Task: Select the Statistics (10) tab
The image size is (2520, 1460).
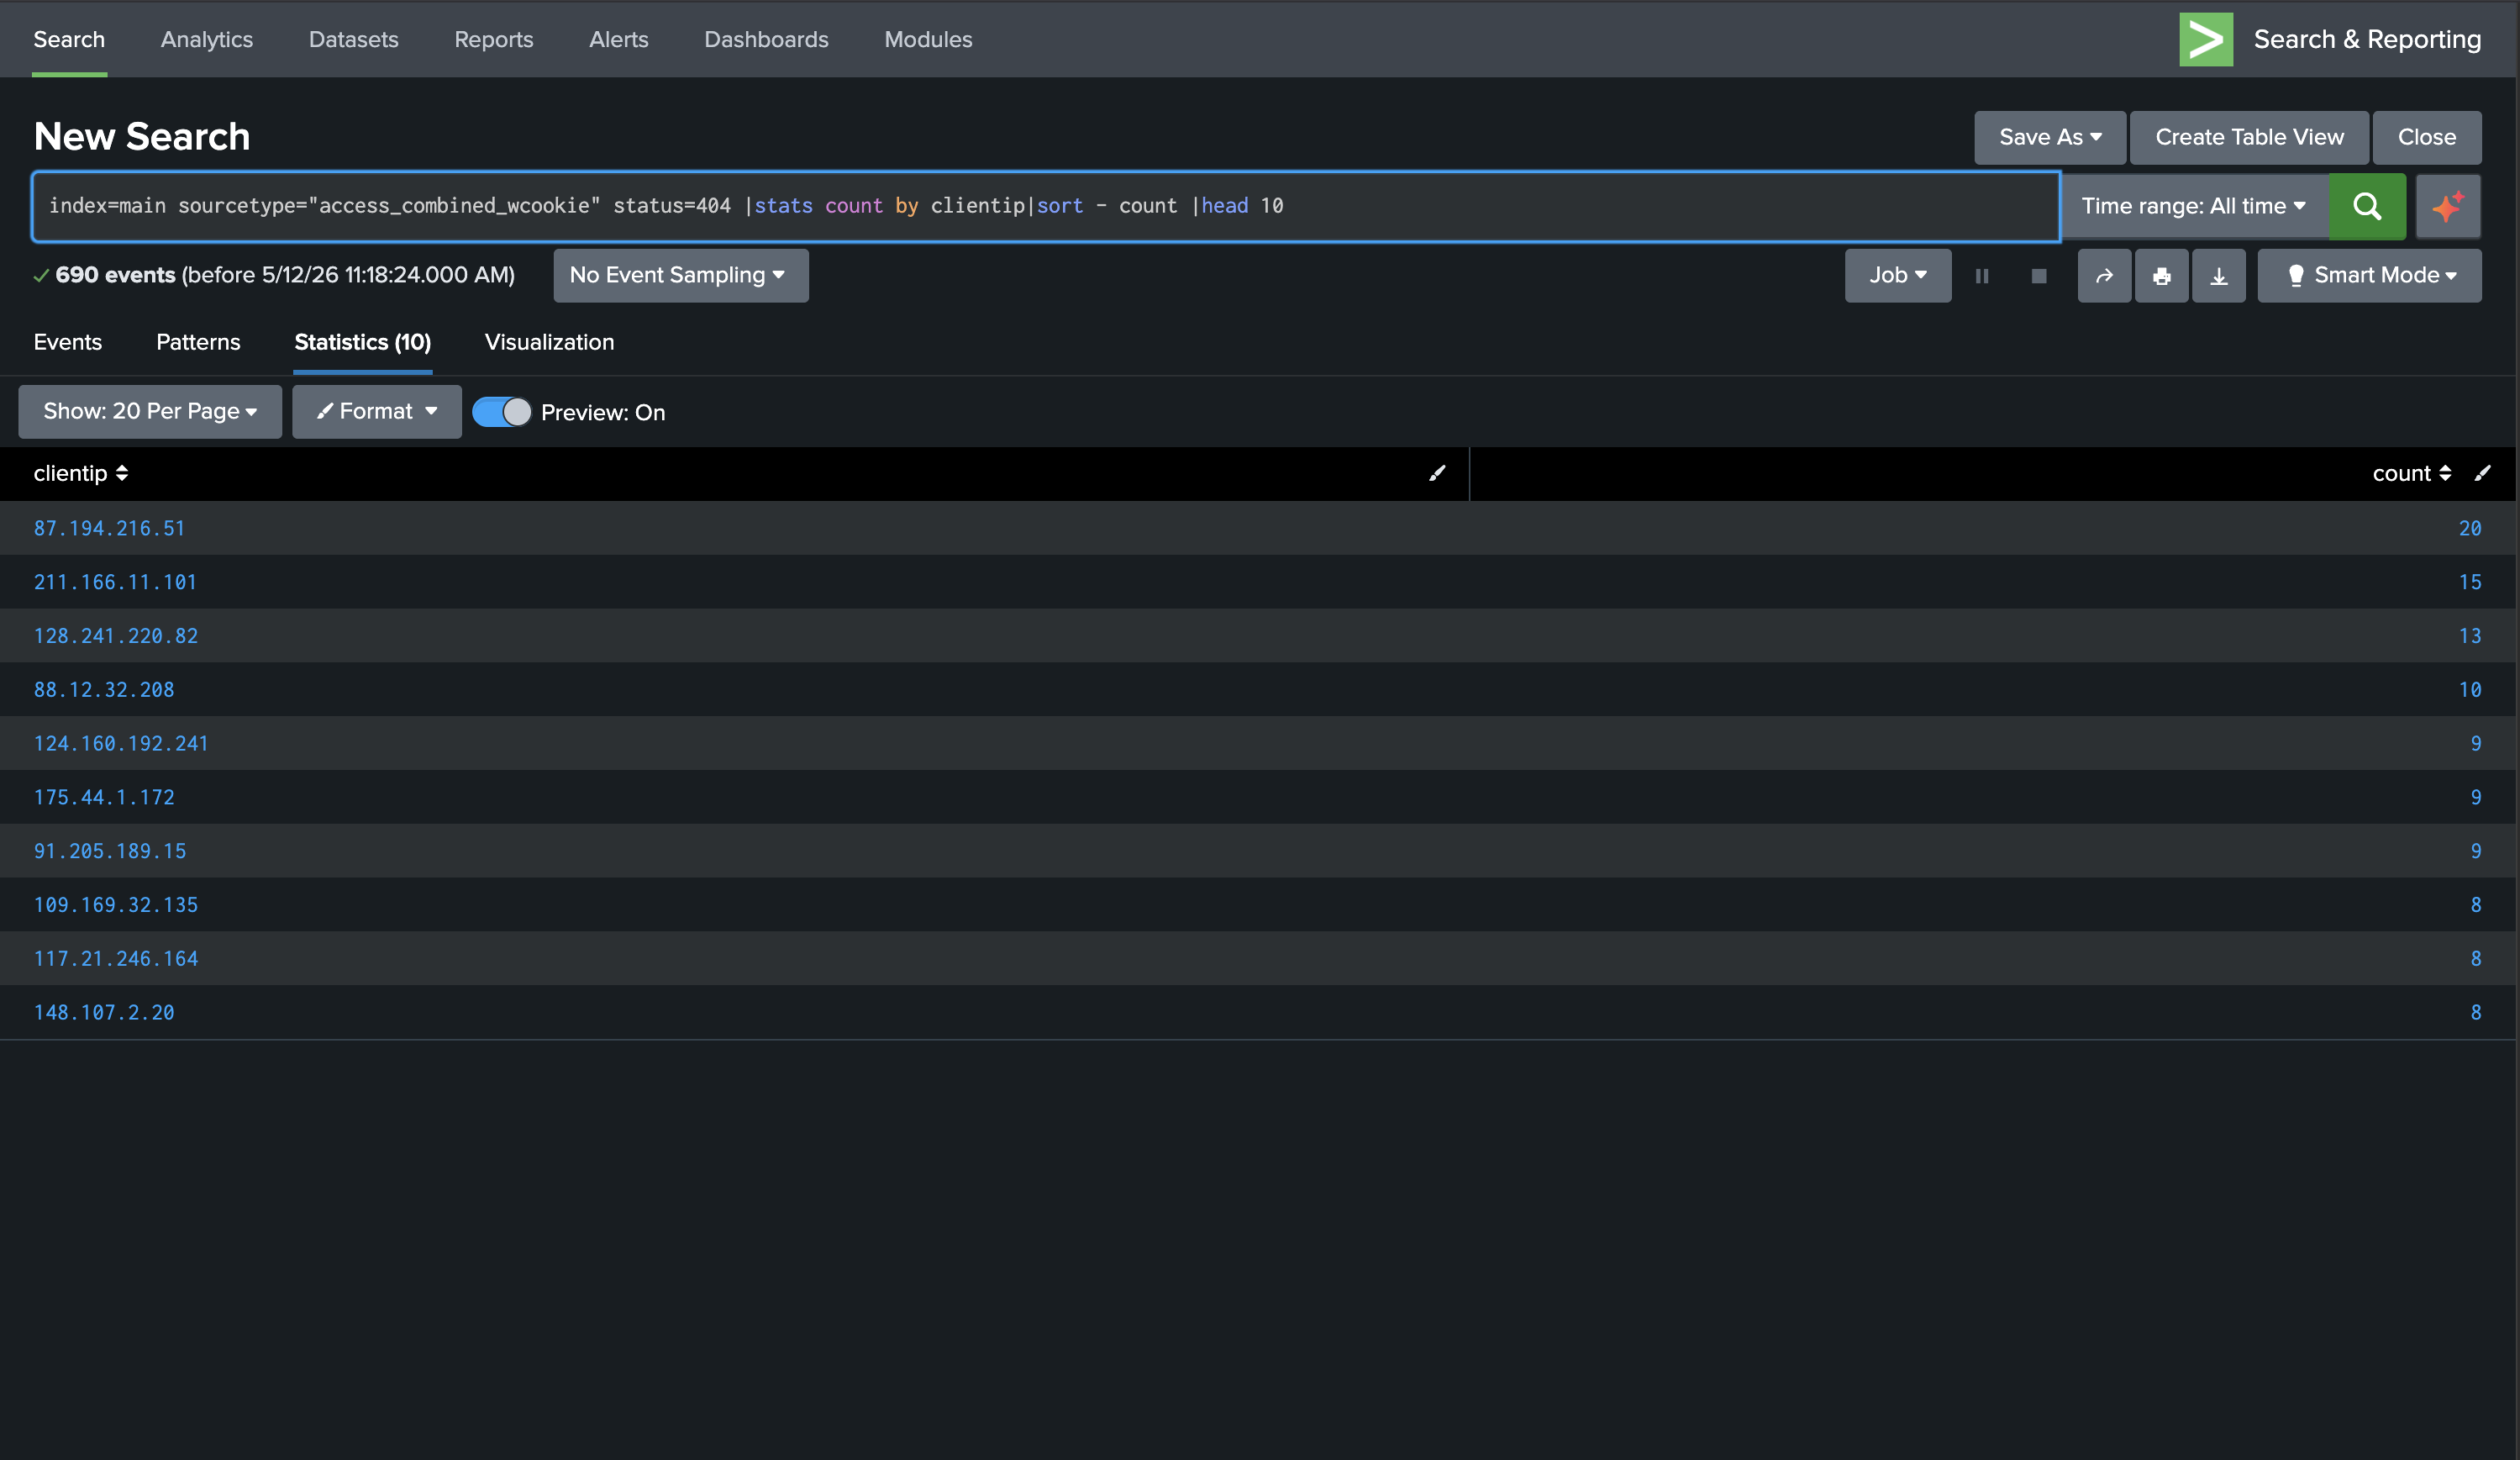Action: [362, 342]
